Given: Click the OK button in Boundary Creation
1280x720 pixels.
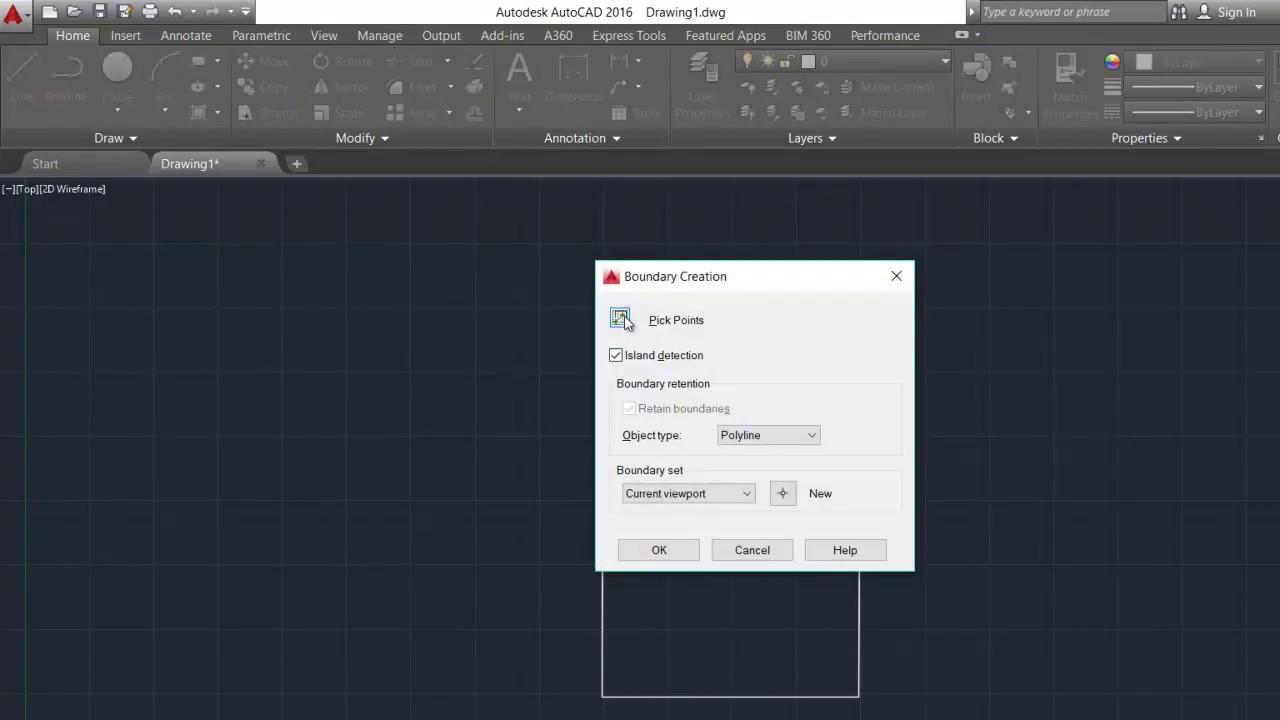Looking at the screenshot, I should 659,550.
